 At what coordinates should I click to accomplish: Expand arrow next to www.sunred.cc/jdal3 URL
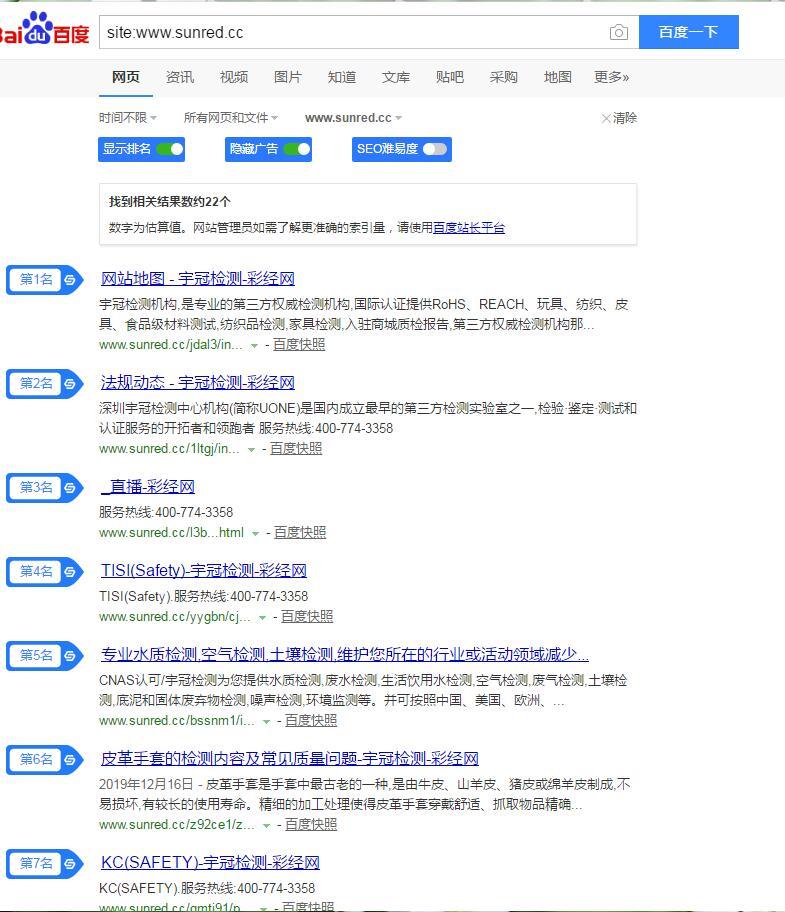[x=254, y=345]
